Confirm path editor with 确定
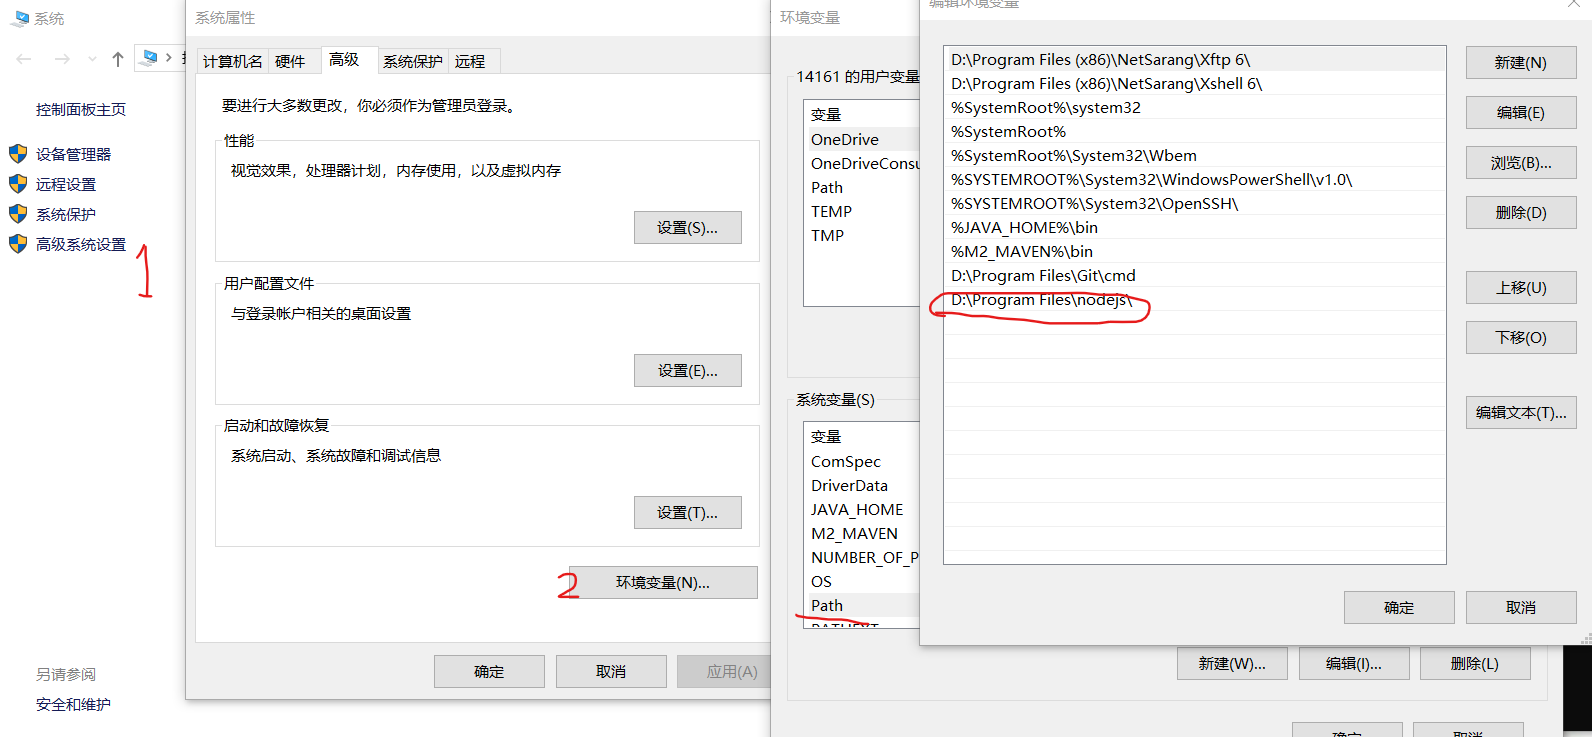 (1399, 607)
